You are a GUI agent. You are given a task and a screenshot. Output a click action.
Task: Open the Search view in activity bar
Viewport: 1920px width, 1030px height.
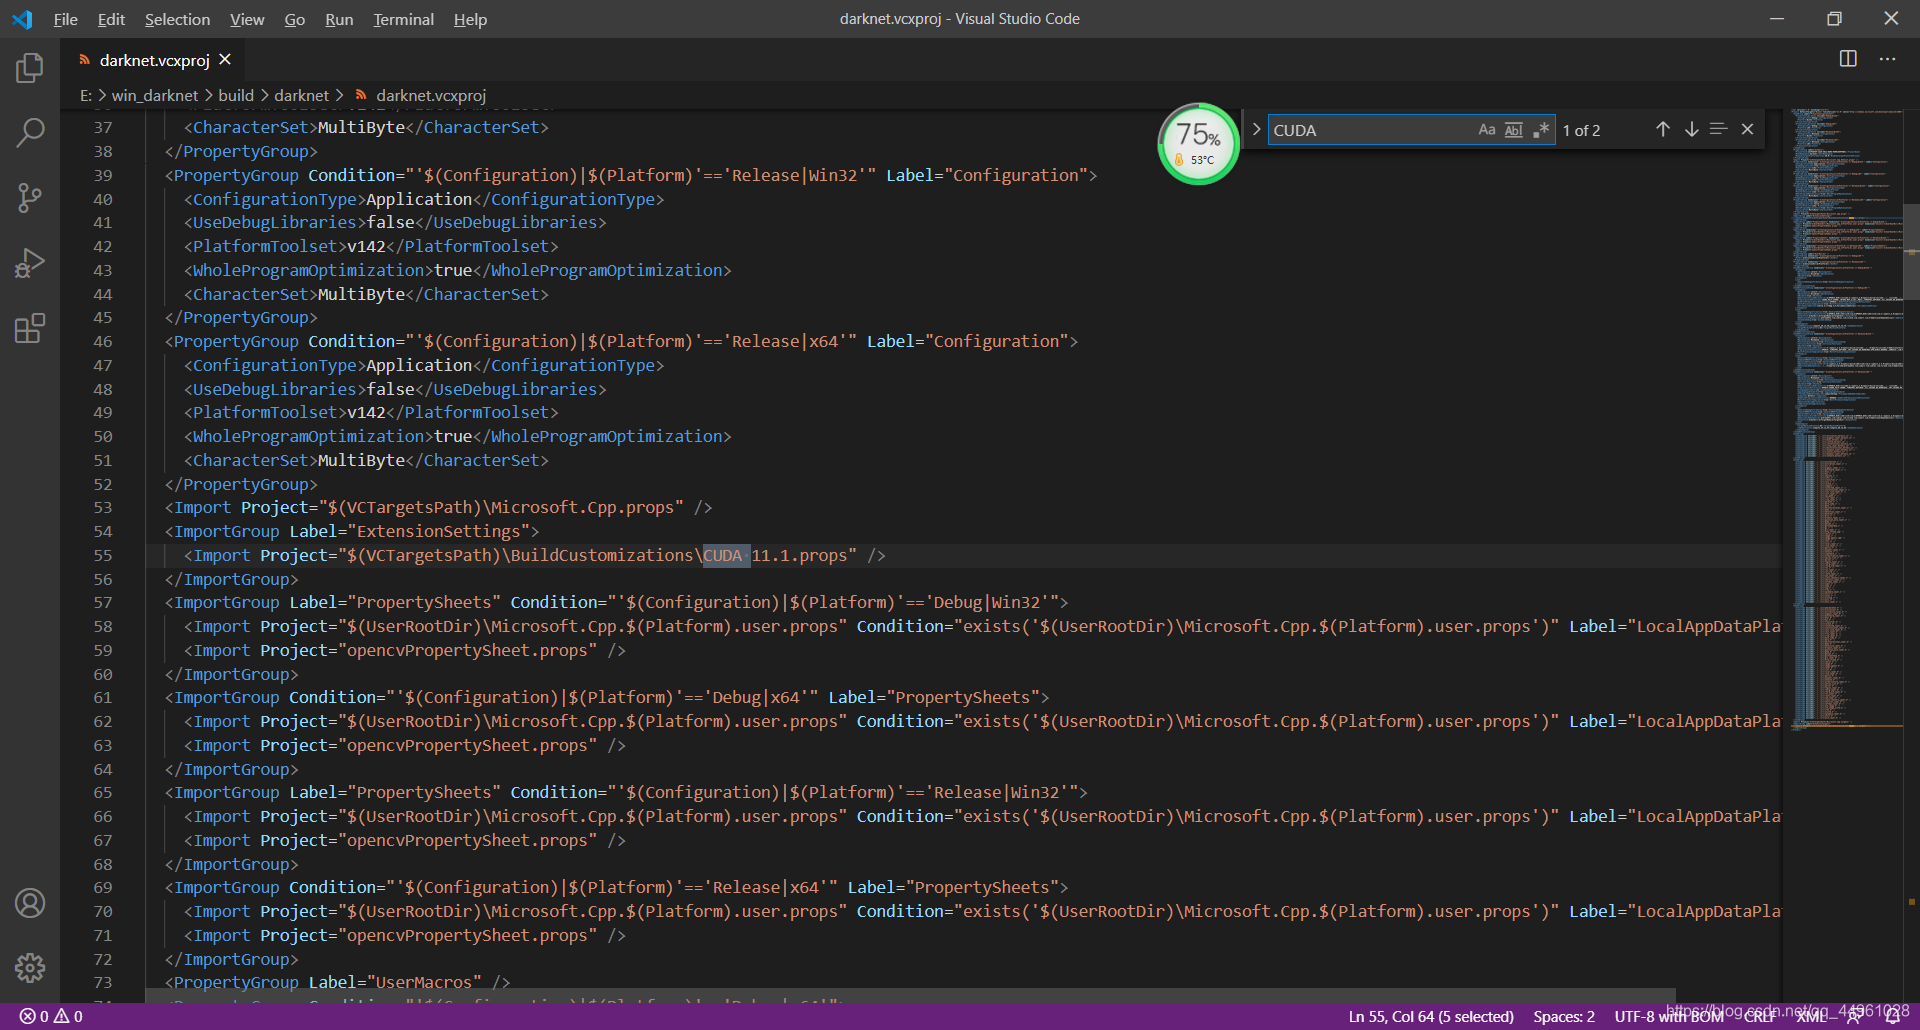[30, 133]
